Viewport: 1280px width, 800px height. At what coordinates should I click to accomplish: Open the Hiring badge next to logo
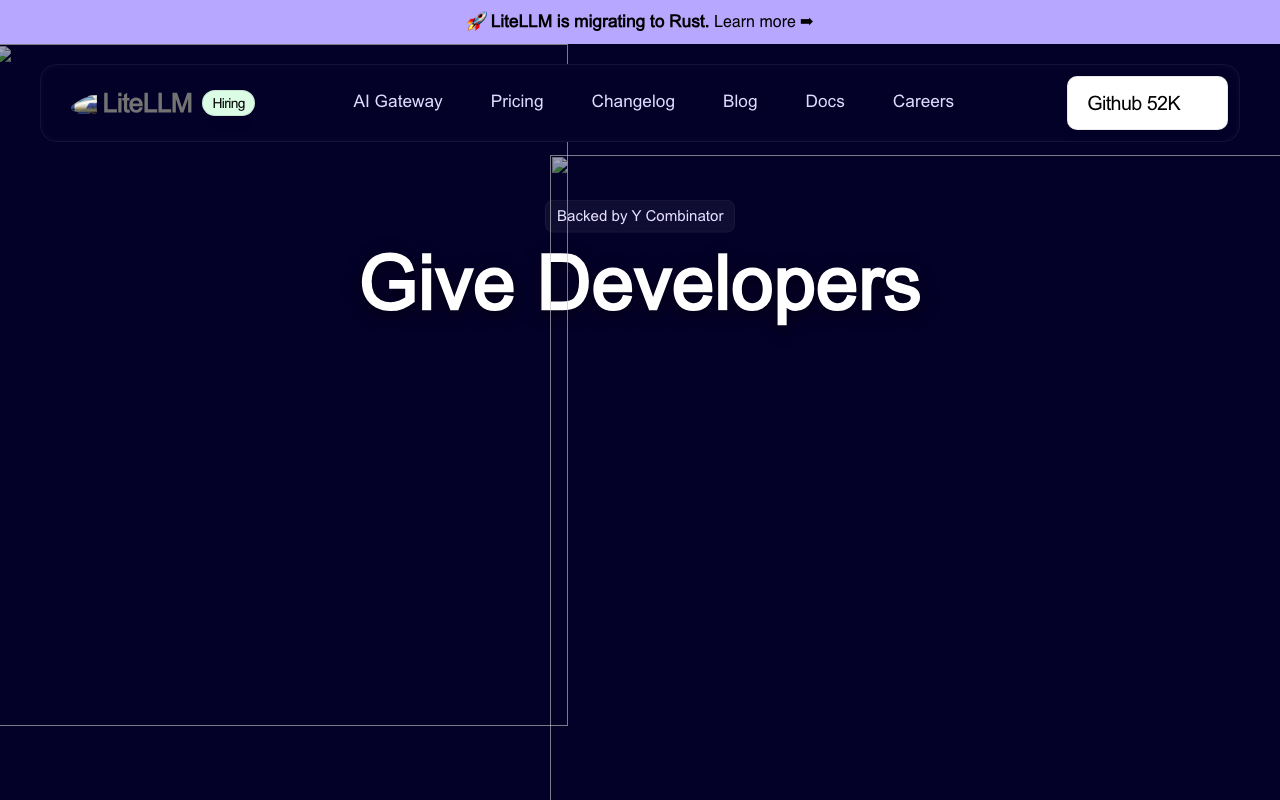tap(228, 103)
